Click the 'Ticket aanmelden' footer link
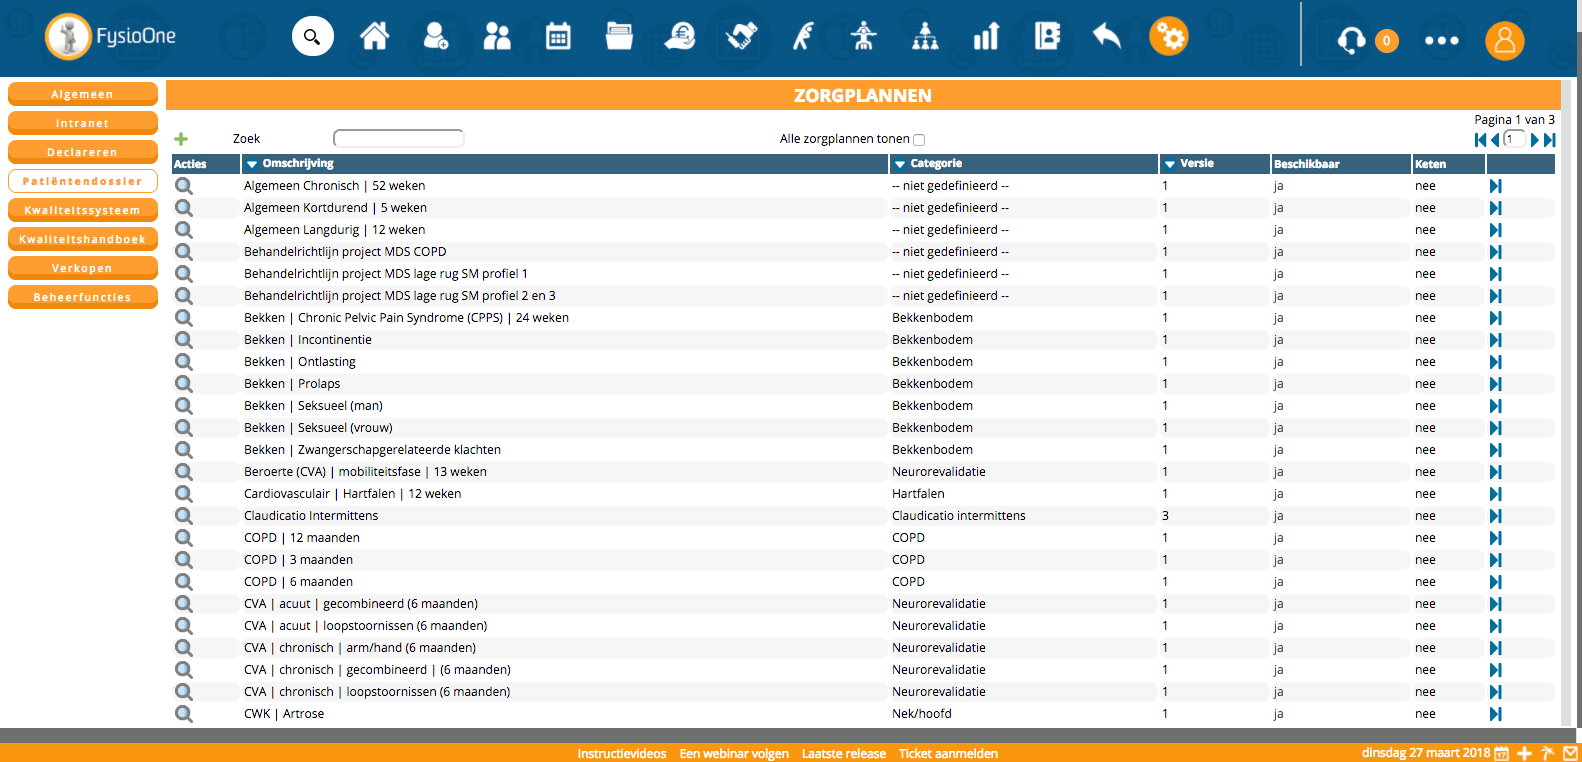 948,754
